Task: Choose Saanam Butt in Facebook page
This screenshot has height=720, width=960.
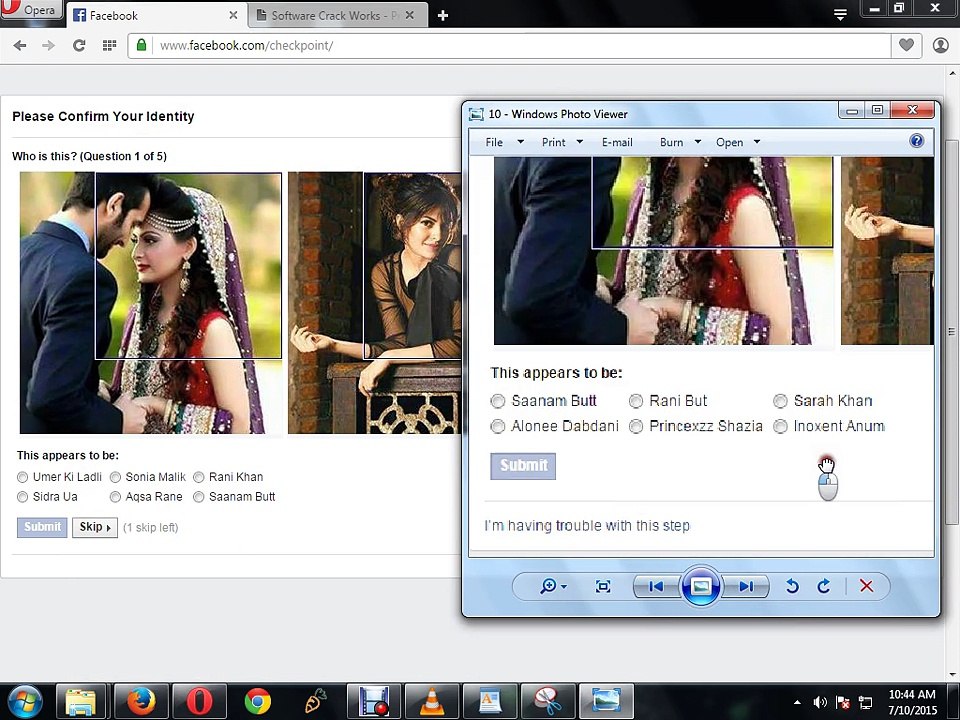Action: 198,497
